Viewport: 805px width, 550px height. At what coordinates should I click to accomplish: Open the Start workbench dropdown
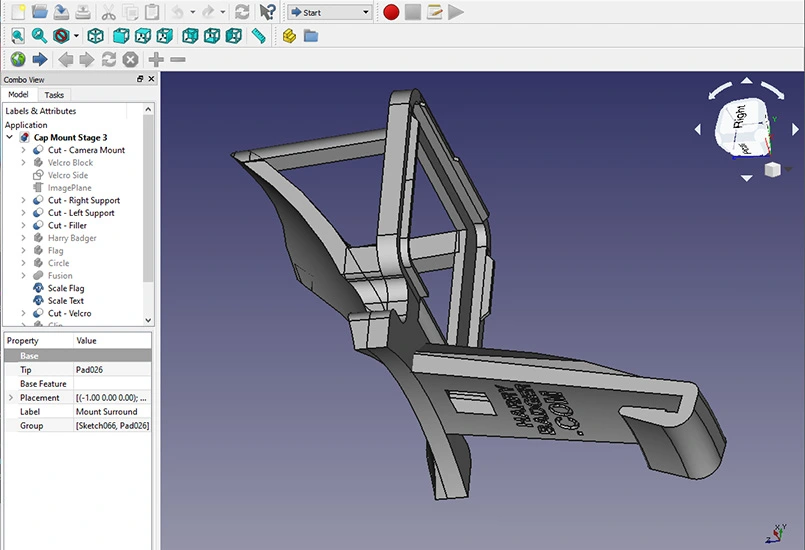330,12
